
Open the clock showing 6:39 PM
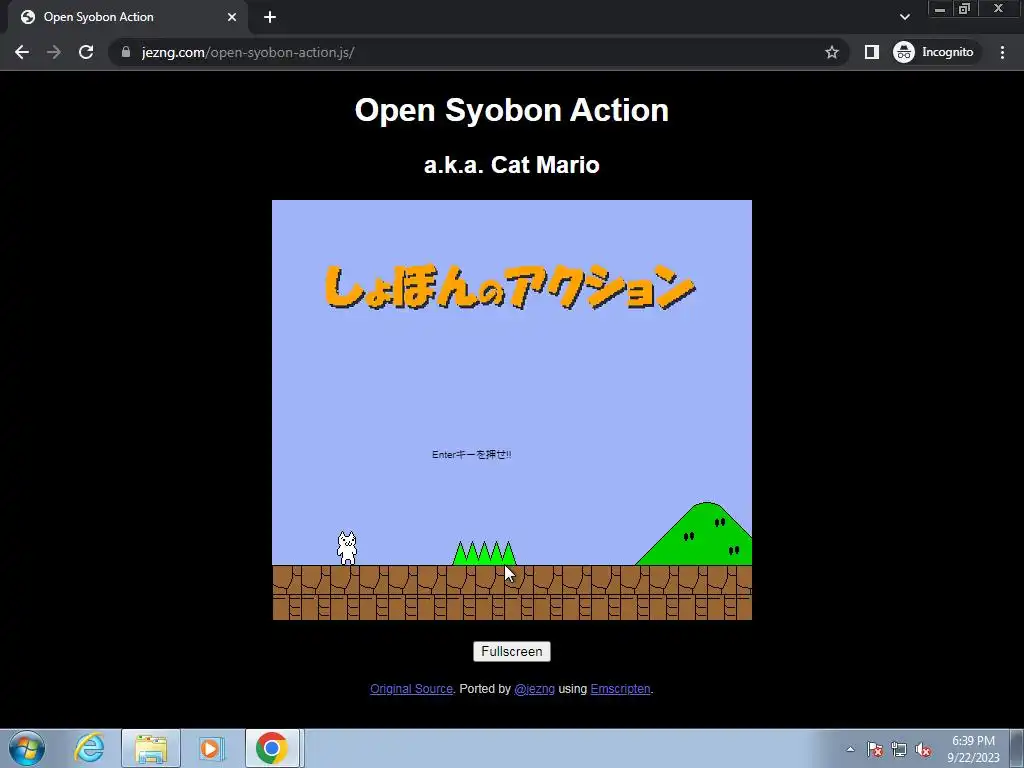[973, 749]
